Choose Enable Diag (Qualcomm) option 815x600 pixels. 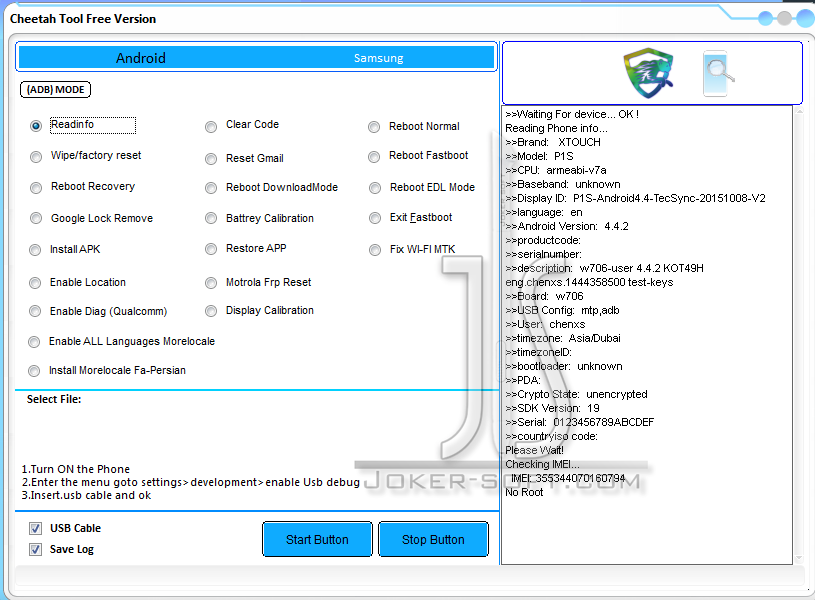[35, 311]
